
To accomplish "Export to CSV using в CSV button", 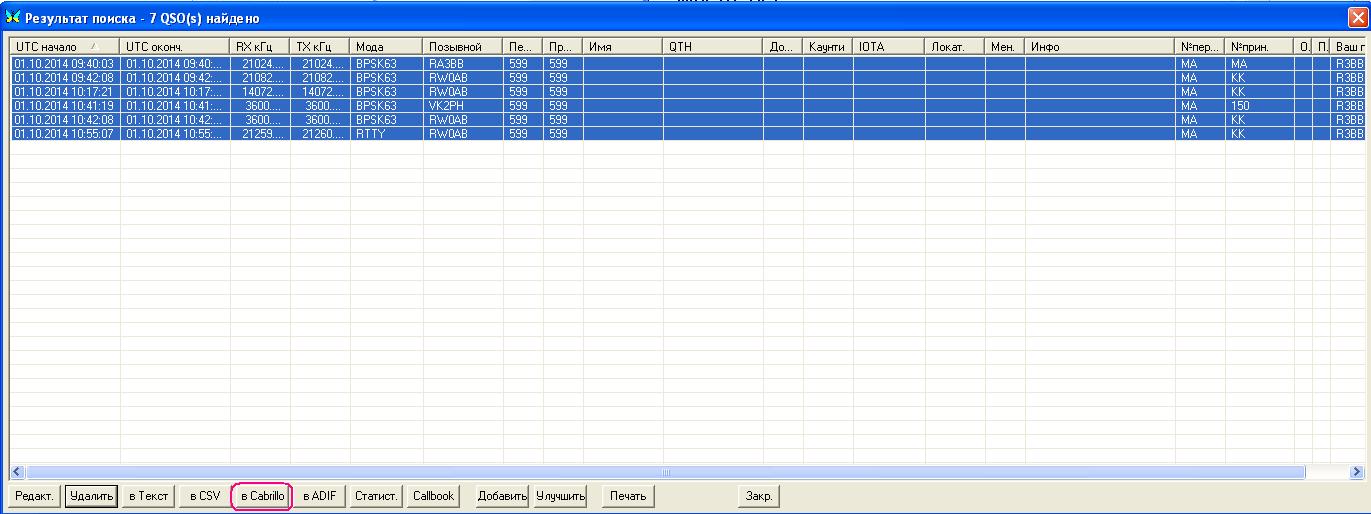I will point(204,496).
